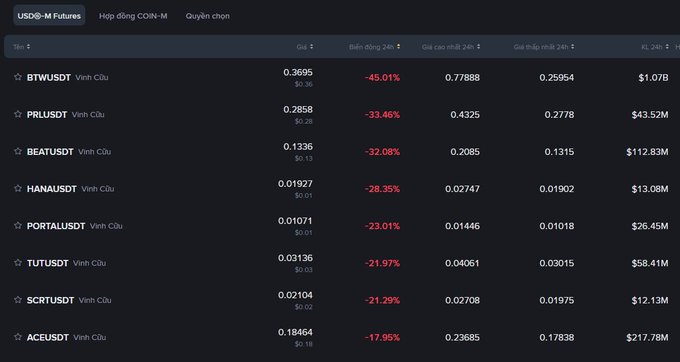
Task: Click ACEUSDT price 0.18464
Action: pos(295,332)
